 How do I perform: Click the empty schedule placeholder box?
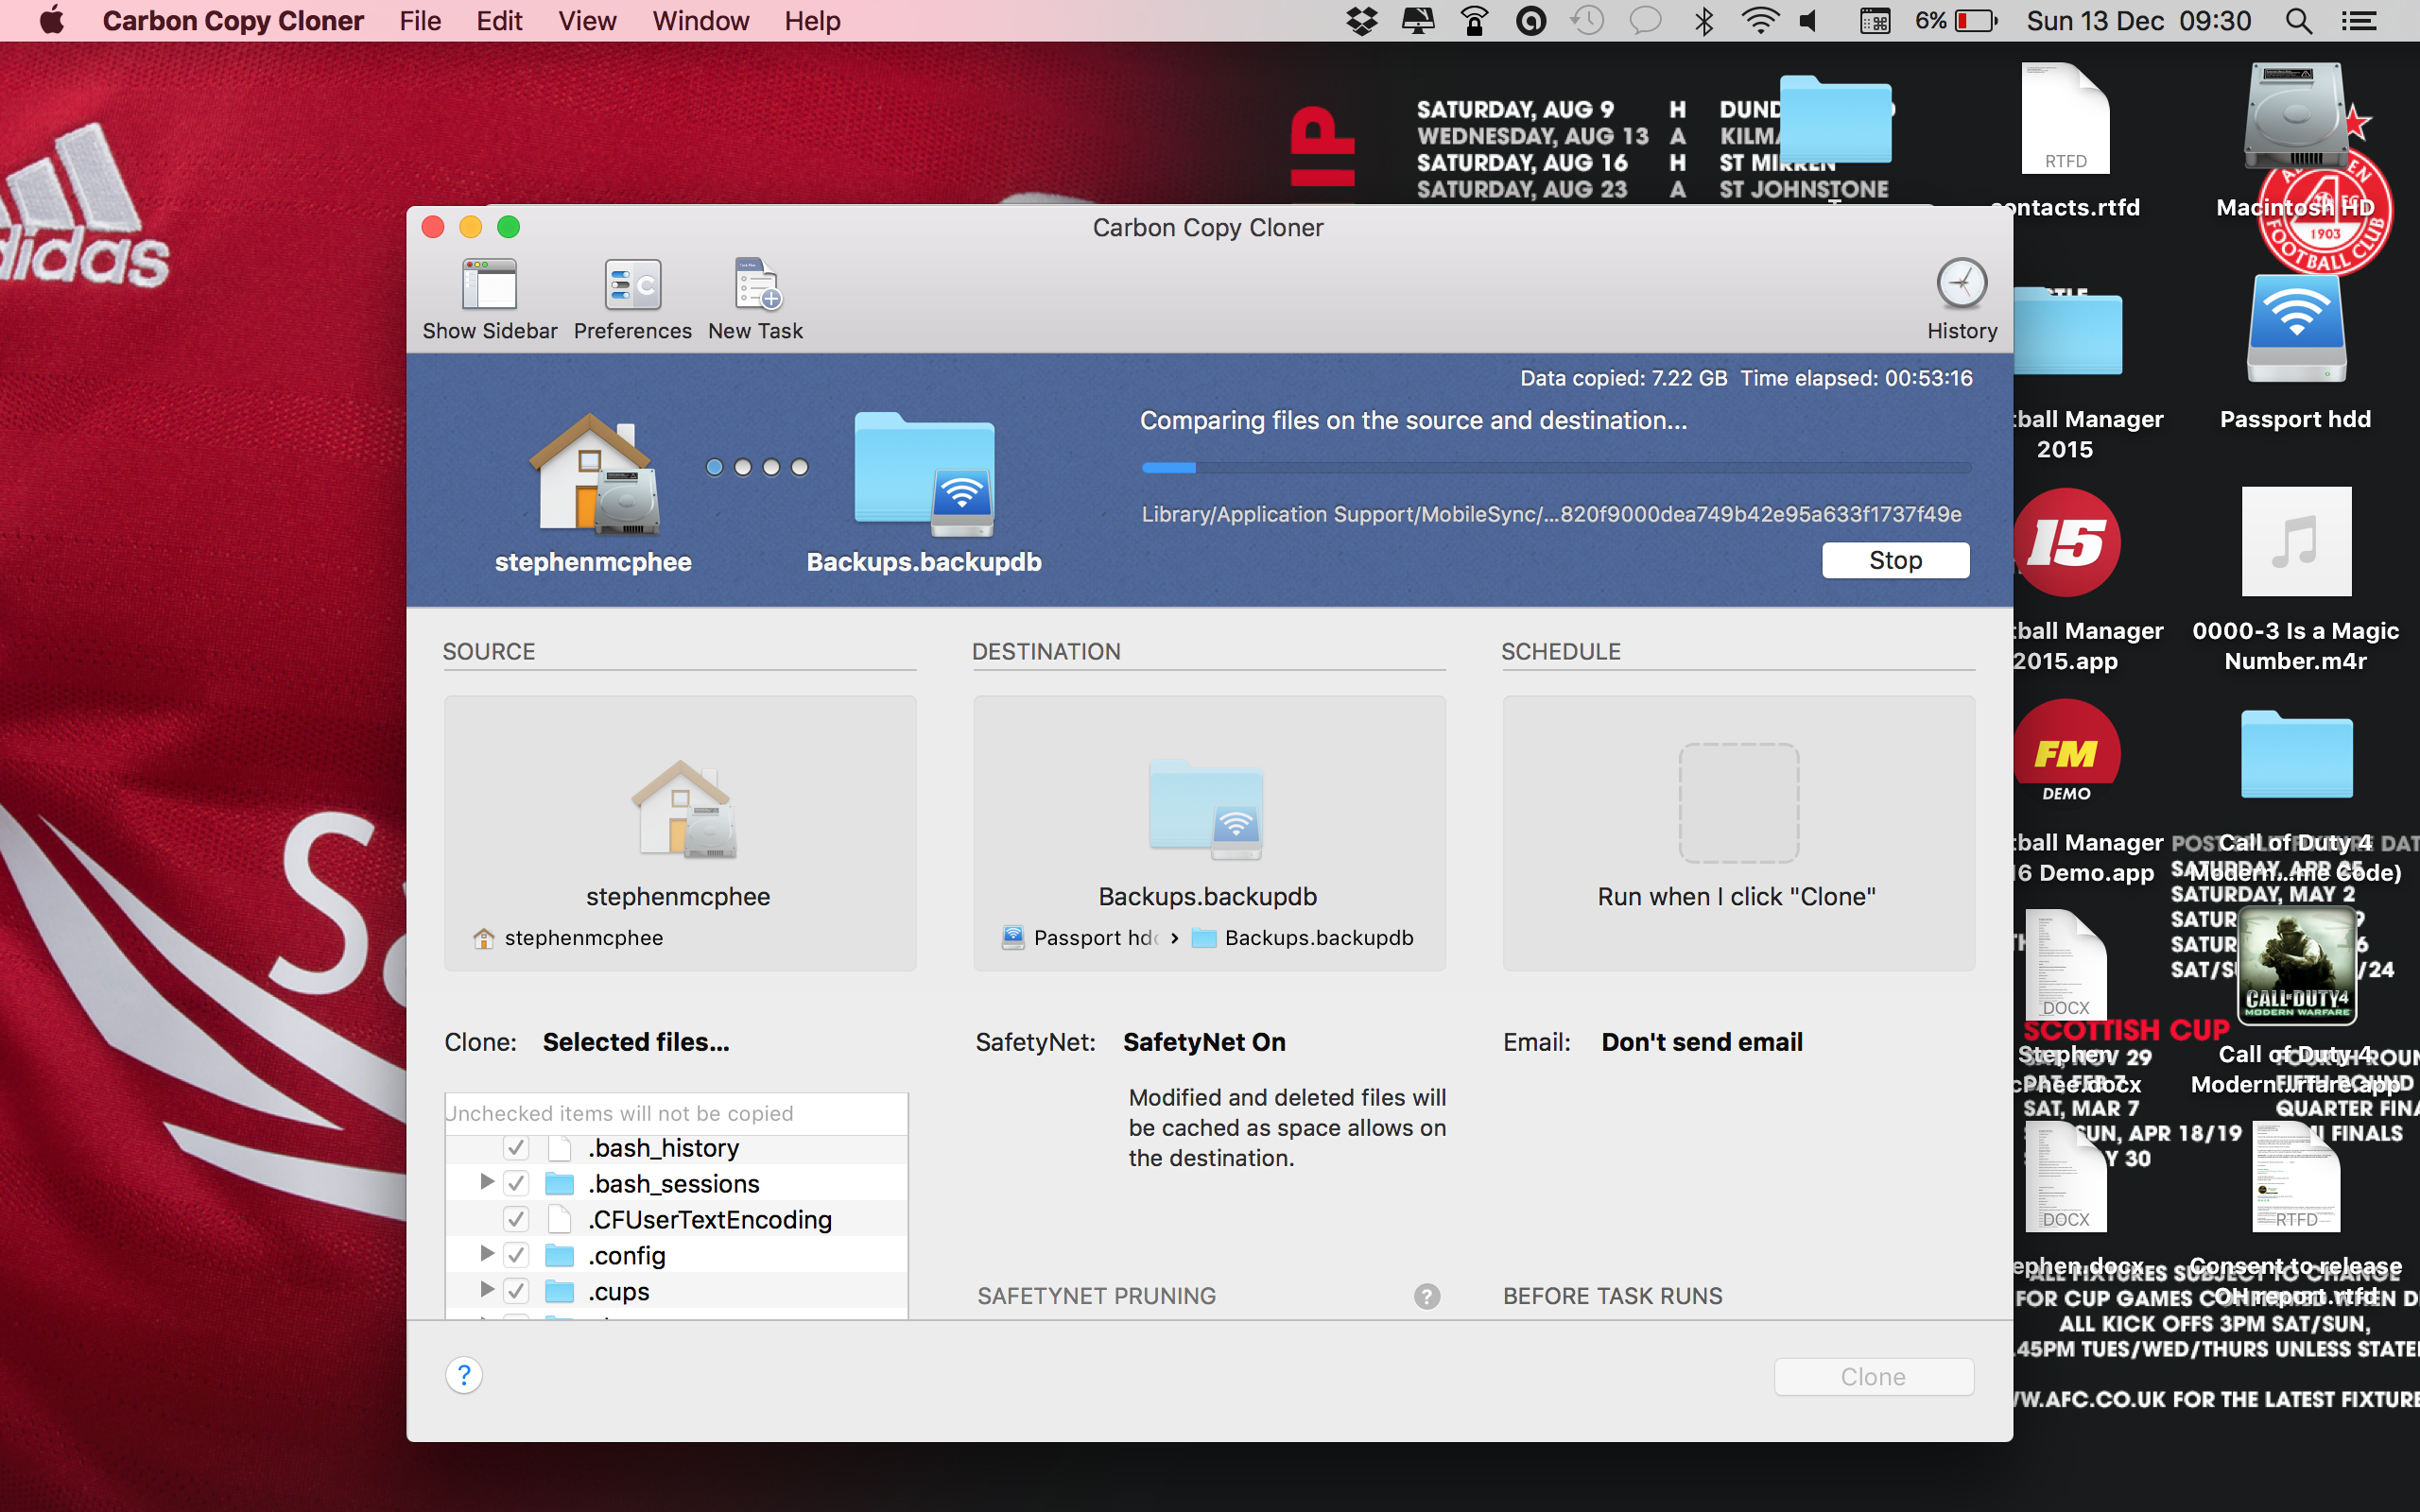(x=1739, y=803)
